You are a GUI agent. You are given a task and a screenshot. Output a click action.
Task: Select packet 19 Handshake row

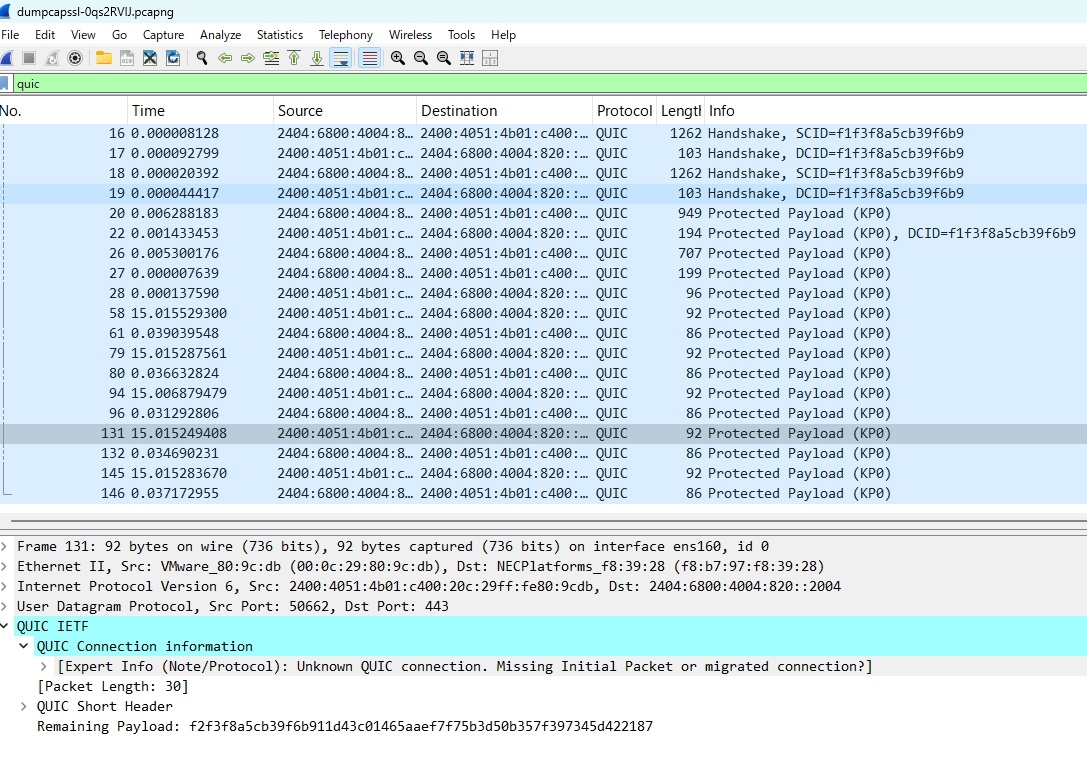(544, 193)
